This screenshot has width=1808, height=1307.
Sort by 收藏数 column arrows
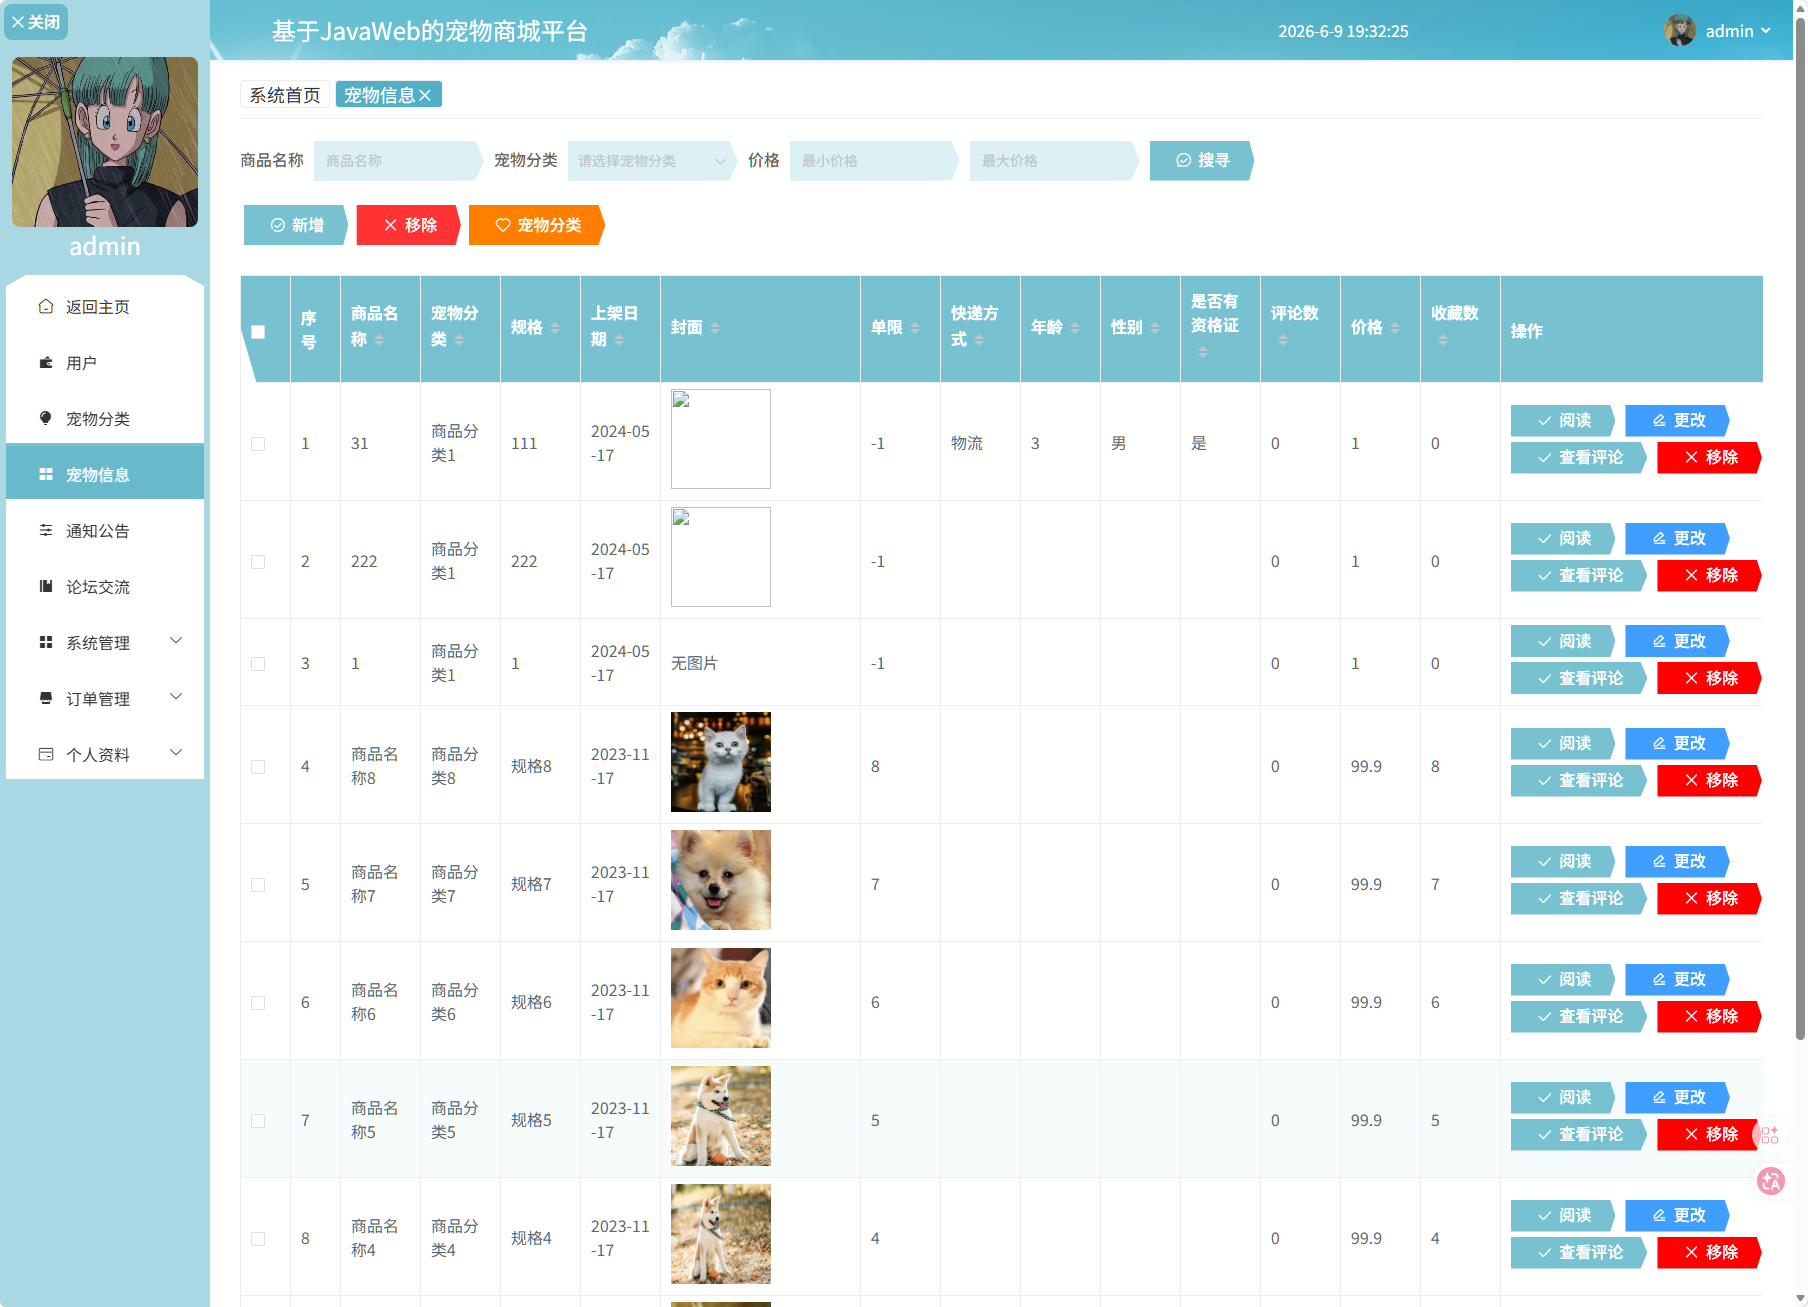pos(1443,340)
